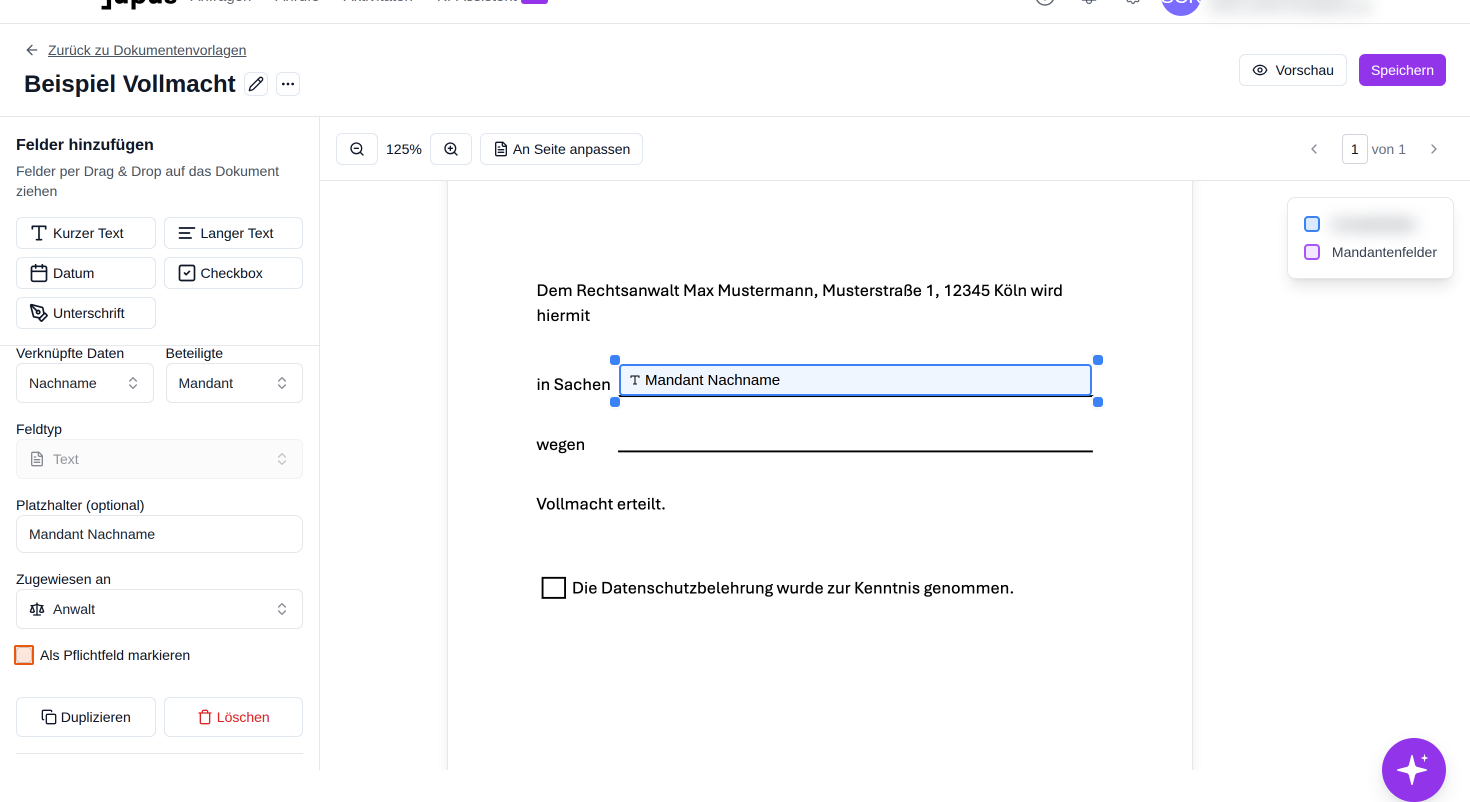Click the Felder hinzufügen heading

(85, 145)
